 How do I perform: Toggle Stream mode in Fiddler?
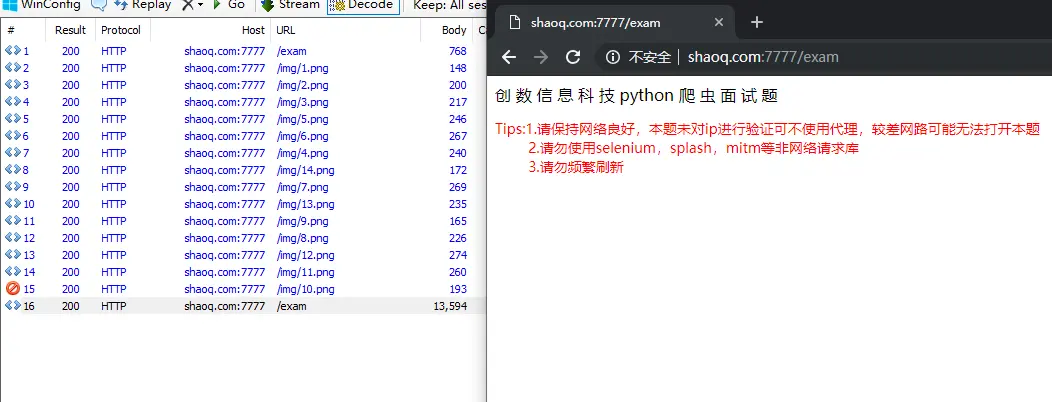pyautogui.click(x=291, y=5)
